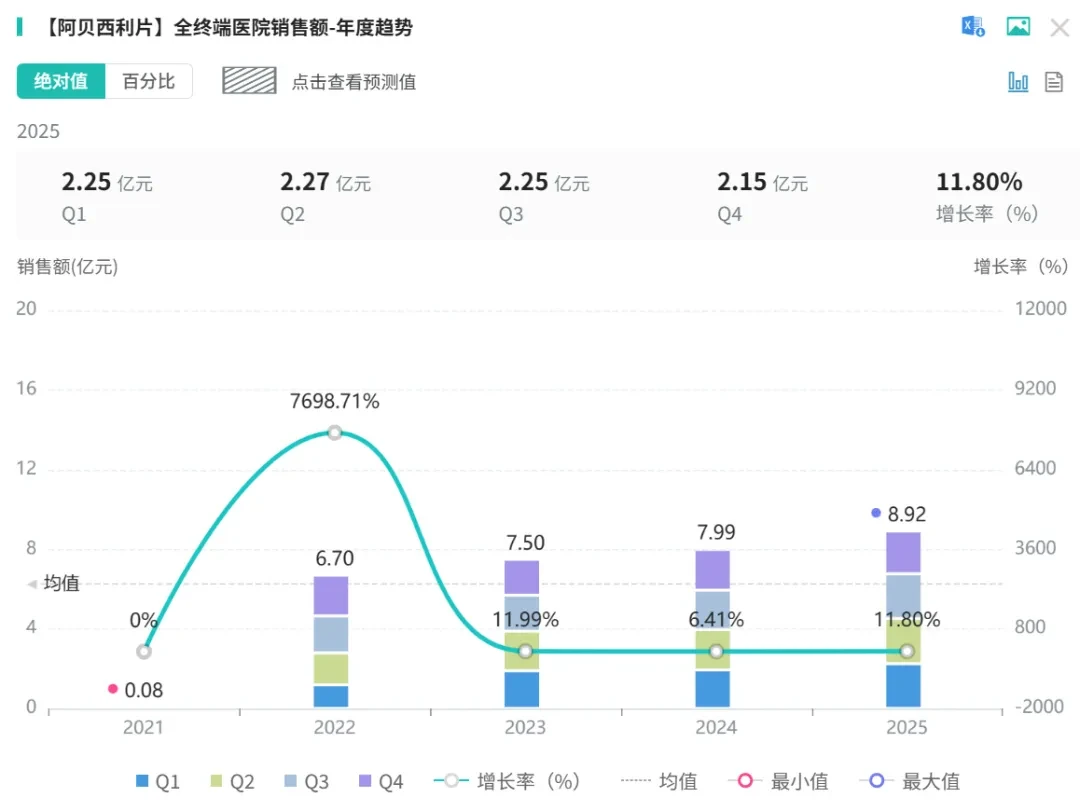
Task: Toggle Q3 series in legend
Action: point(307,781)
